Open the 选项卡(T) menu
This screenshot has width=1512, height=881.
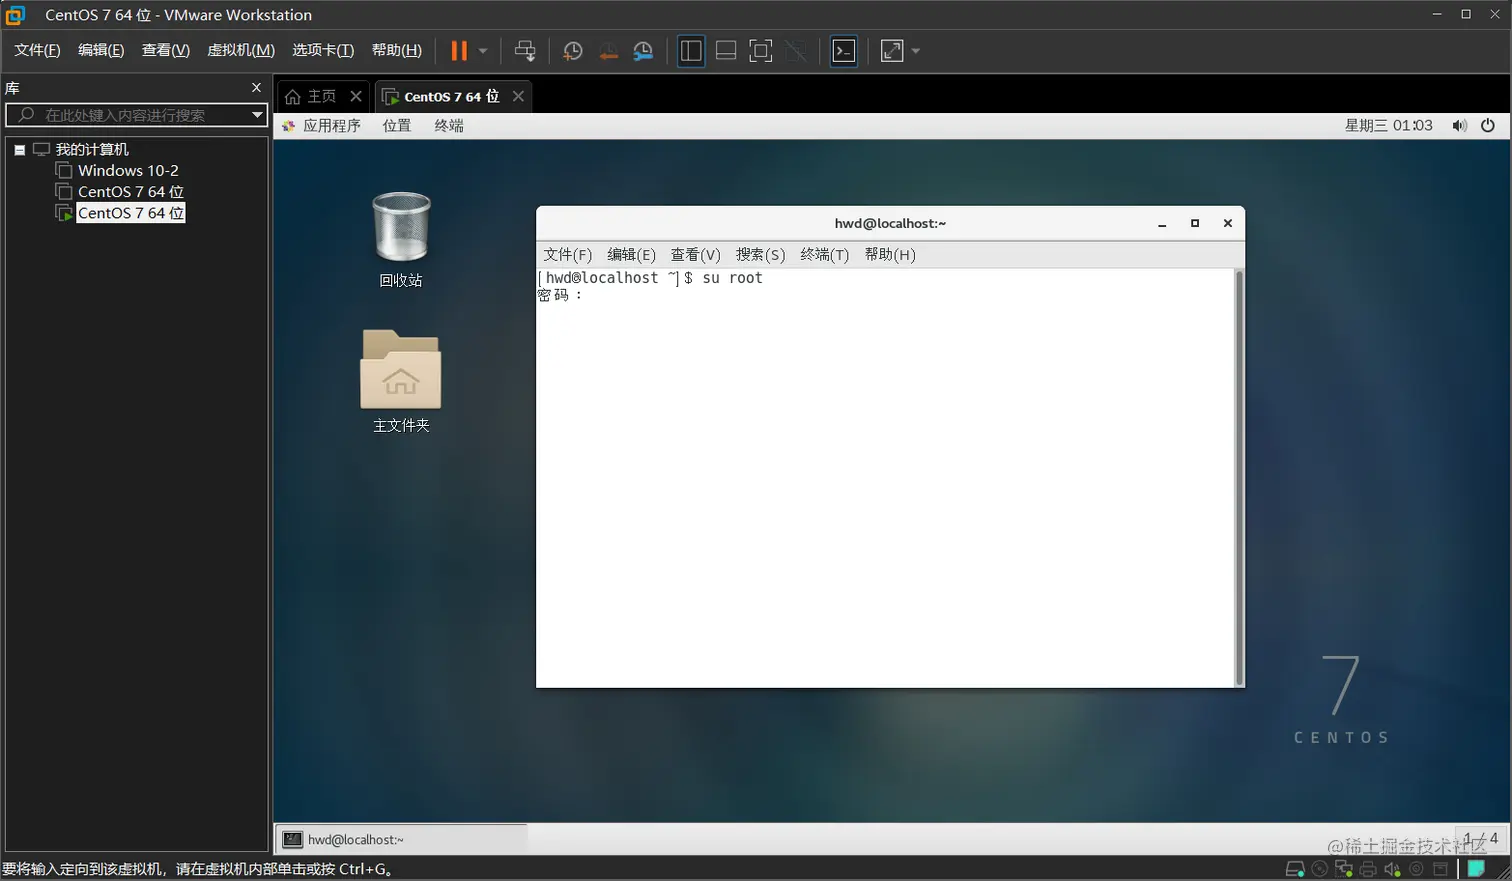coord(323,50)
